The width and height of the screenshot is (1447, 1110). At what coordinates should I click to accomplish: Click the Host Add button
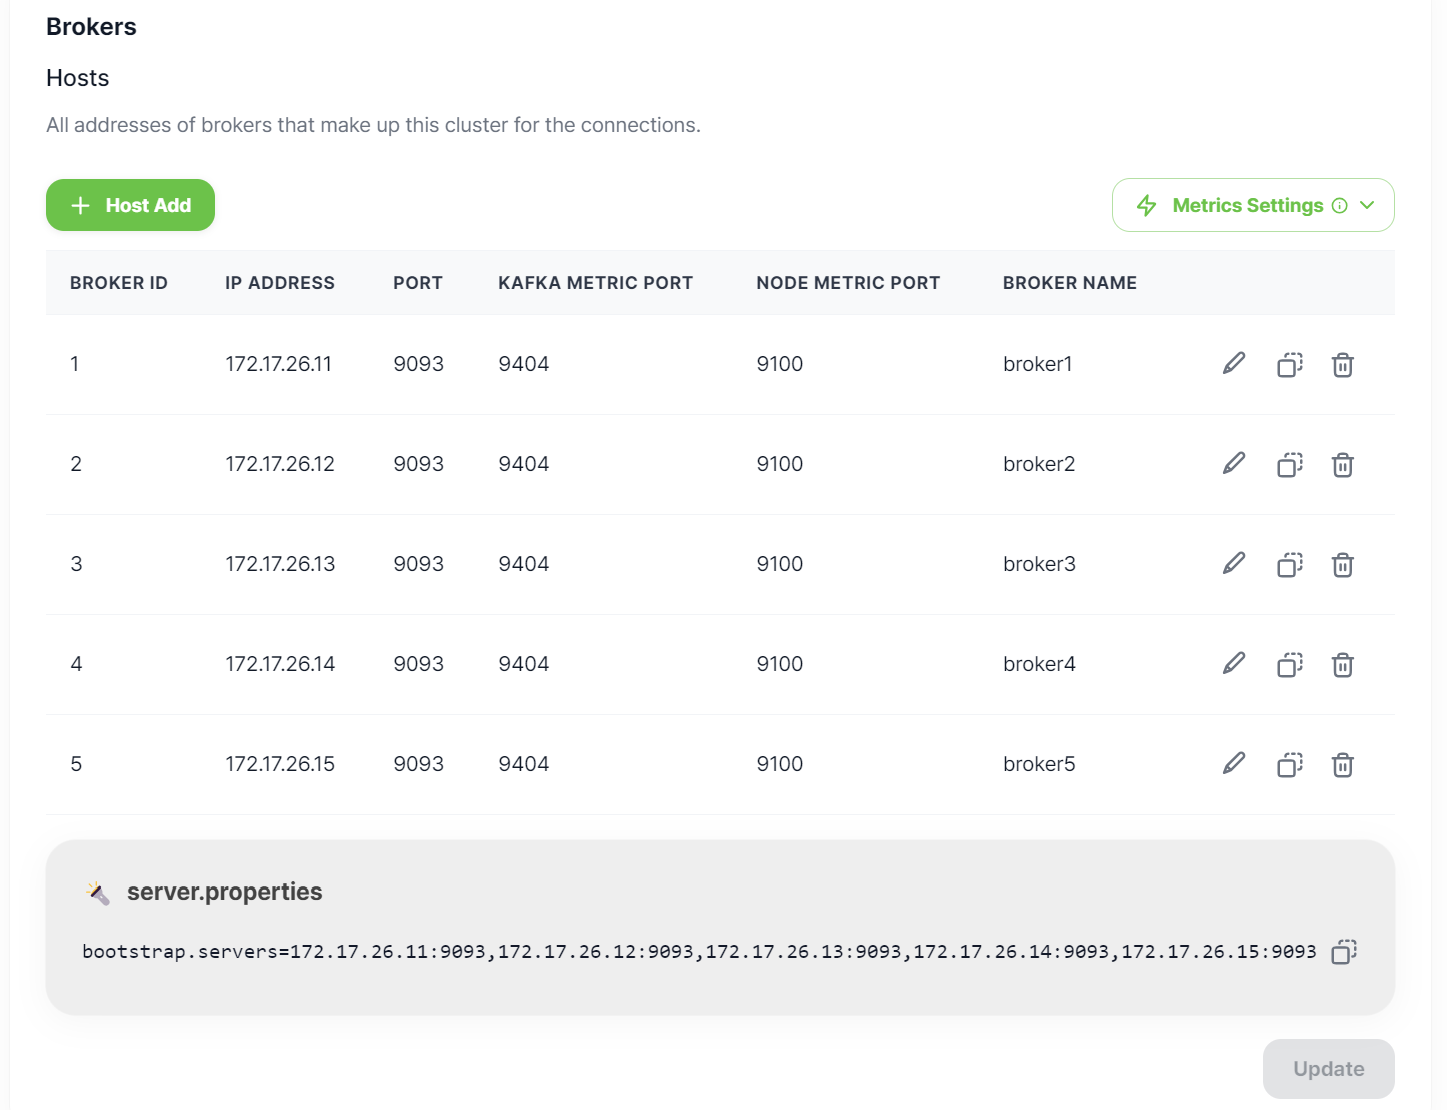pyautogui.click(x=130, y=205)
